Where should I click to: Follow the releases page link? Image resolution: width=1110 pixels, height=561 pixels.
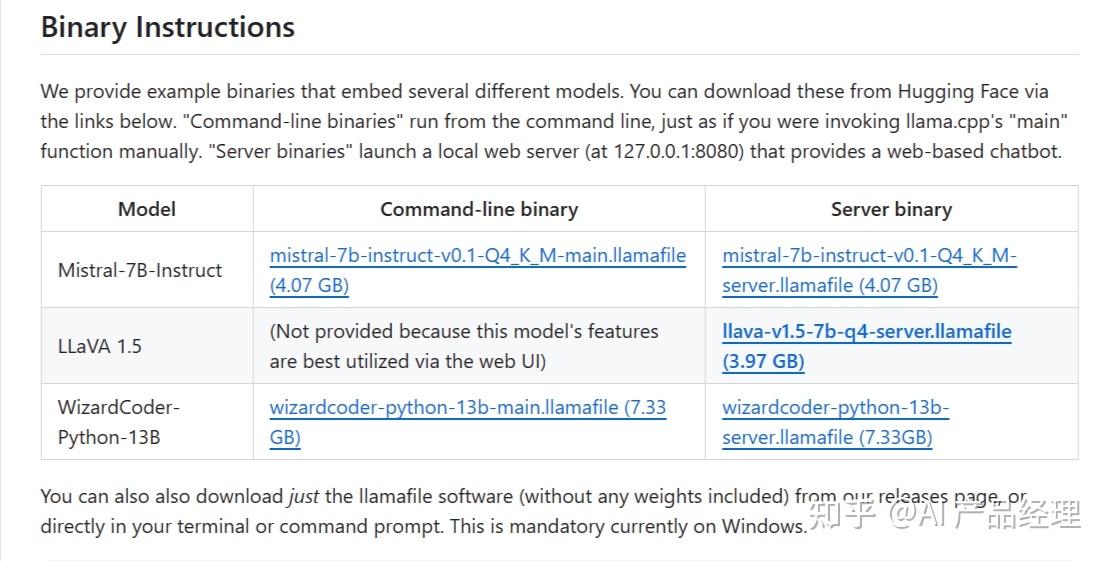point(937,496)
